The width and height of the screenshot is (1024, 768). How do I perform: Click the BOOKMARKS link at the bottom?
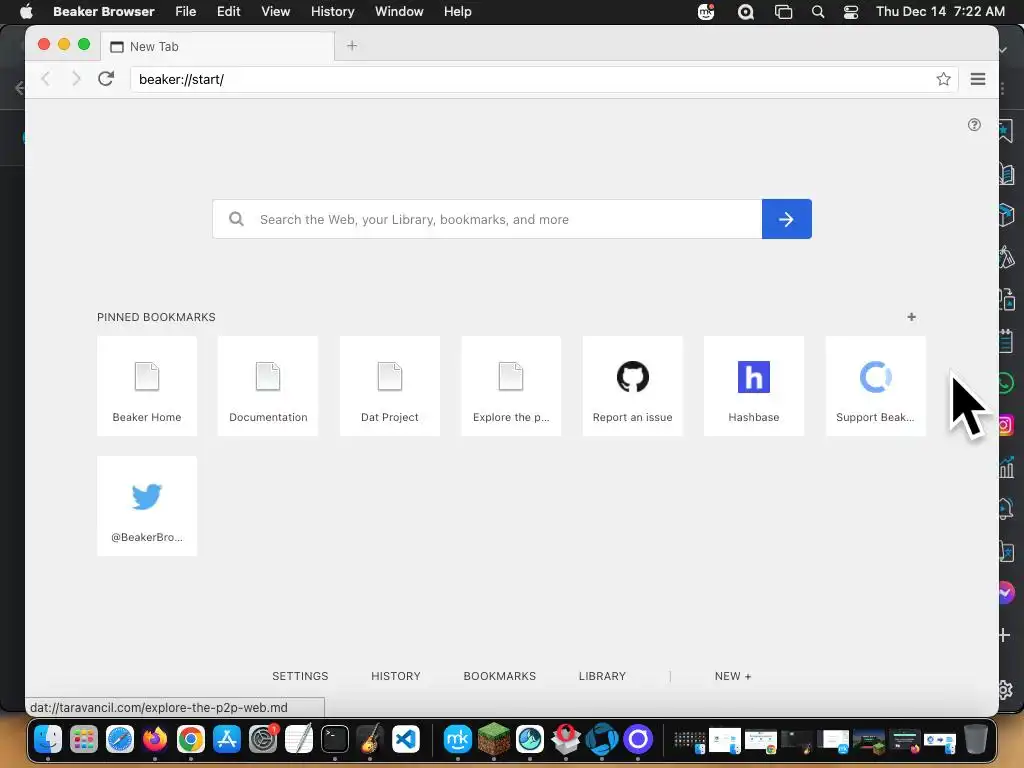point(500,676)
